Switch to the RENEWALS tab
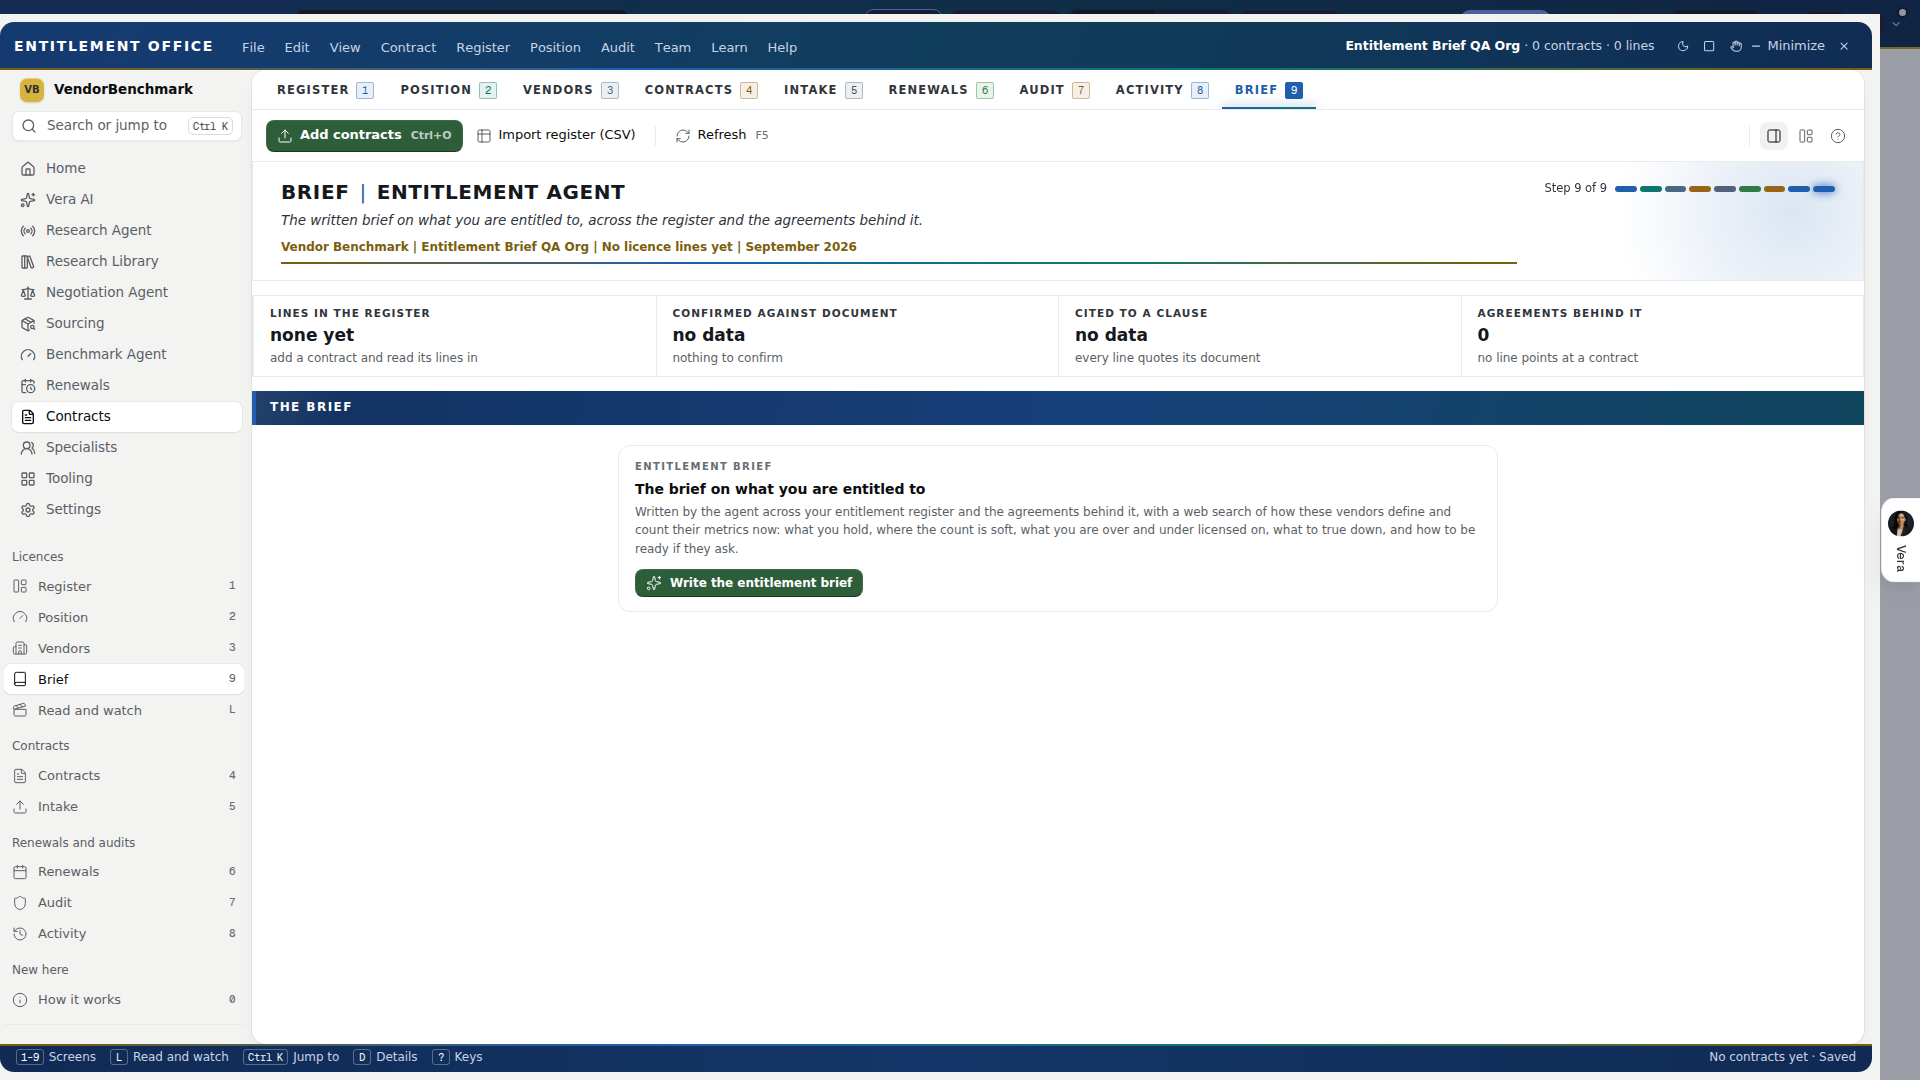Screen dimensions: 1920x1080 [940, 90]
